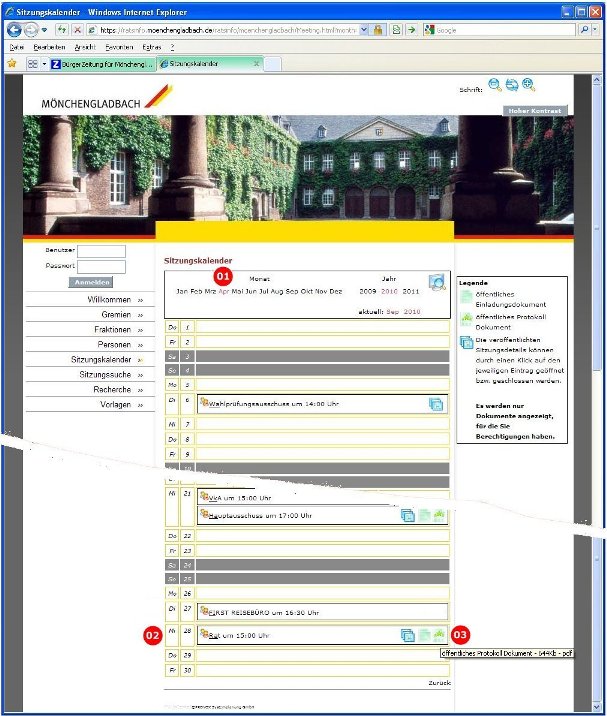
Task: Click the green Go arrow next to the address bar
Action: pyautogui.click(x=412, y=30)
